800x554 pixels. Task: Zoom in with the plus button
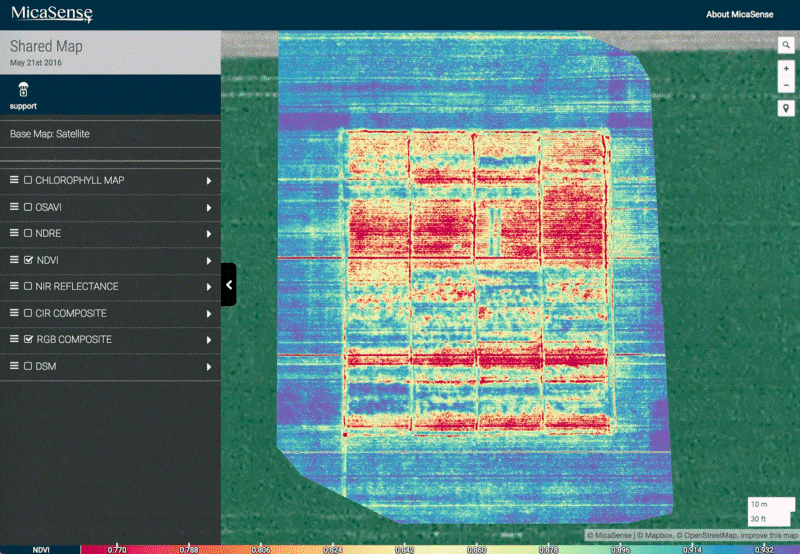point(786,68)
